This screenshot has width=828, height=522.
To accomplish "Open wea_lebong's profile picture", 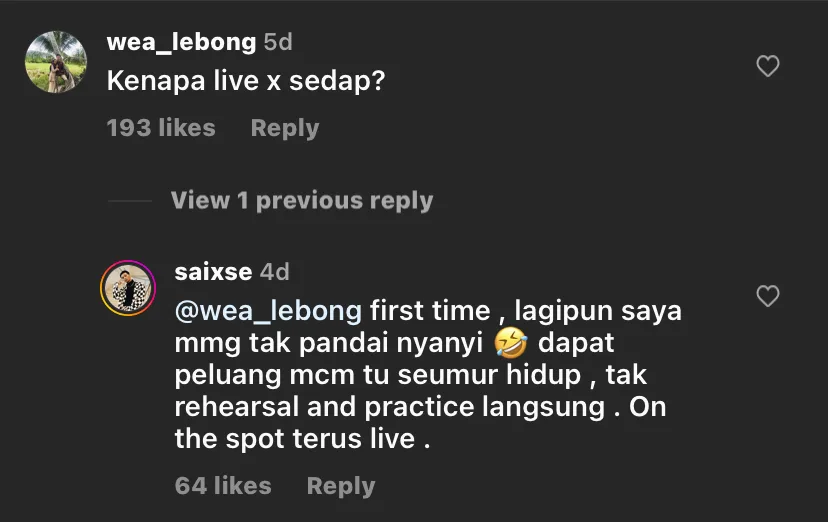I will pyautogui.click(x=55, y=62).
